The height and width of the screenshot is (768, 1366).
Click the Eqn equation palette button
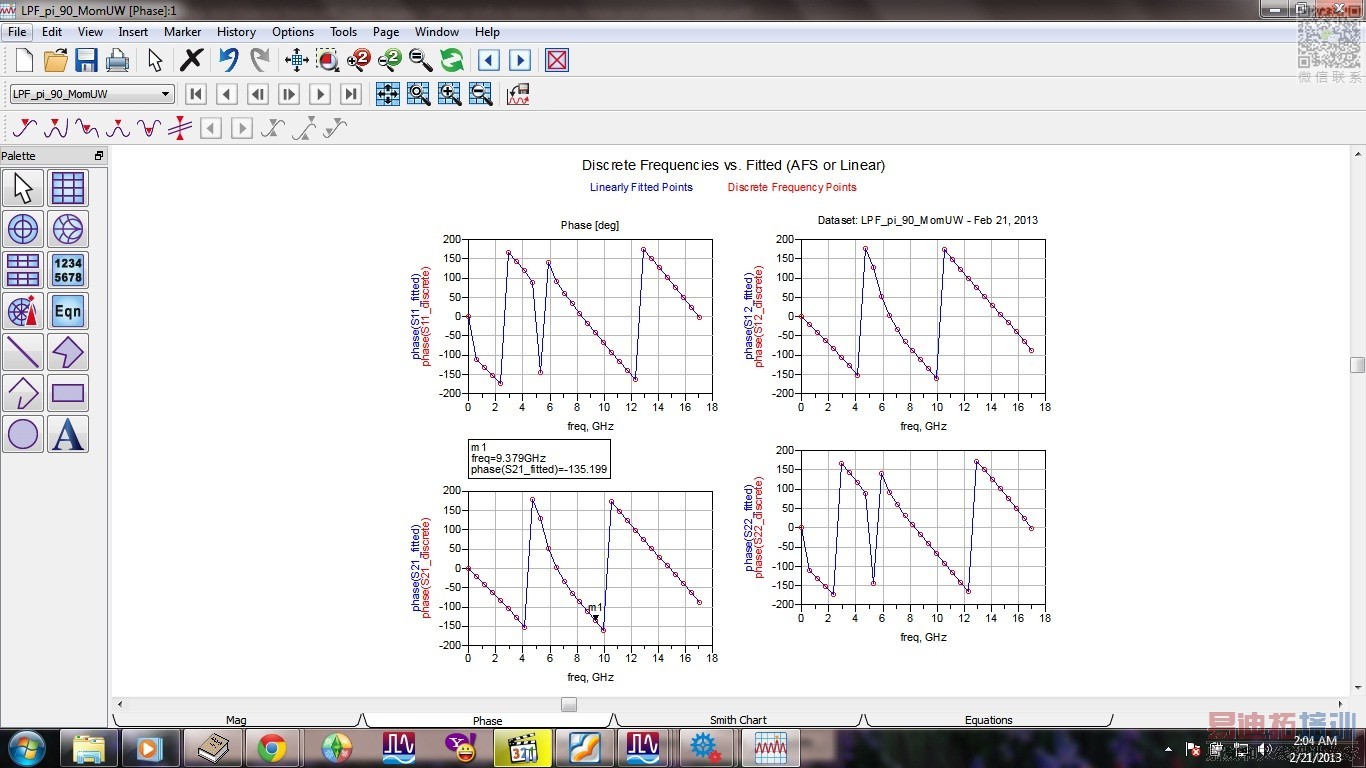(68, 311)
